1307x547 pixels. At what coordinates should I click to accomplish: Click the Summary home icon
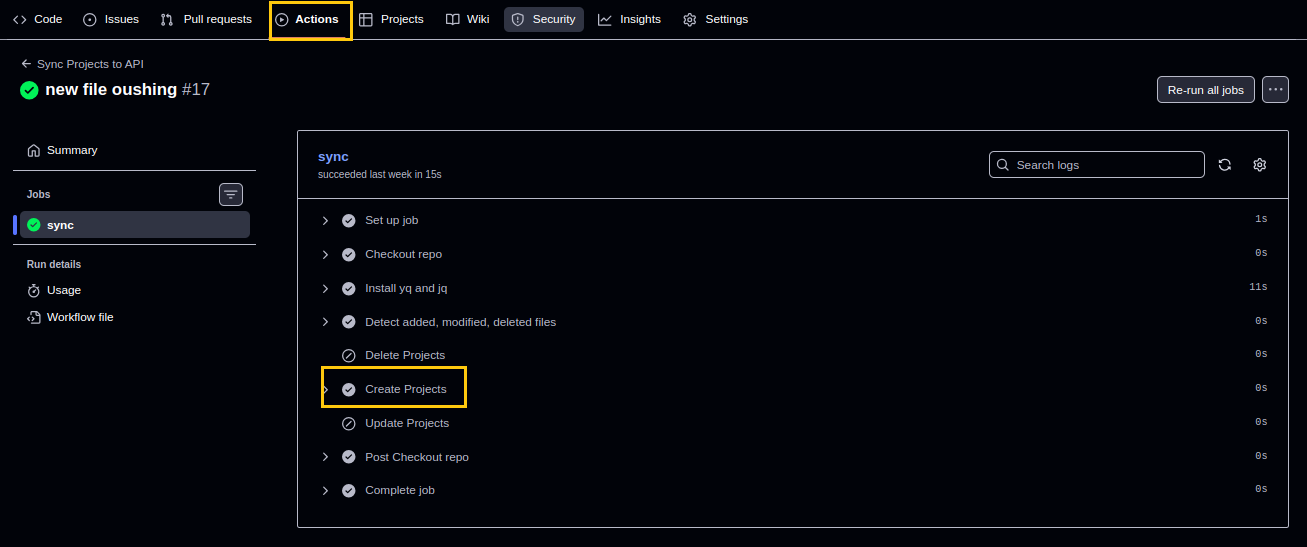(x=34, y=150)
